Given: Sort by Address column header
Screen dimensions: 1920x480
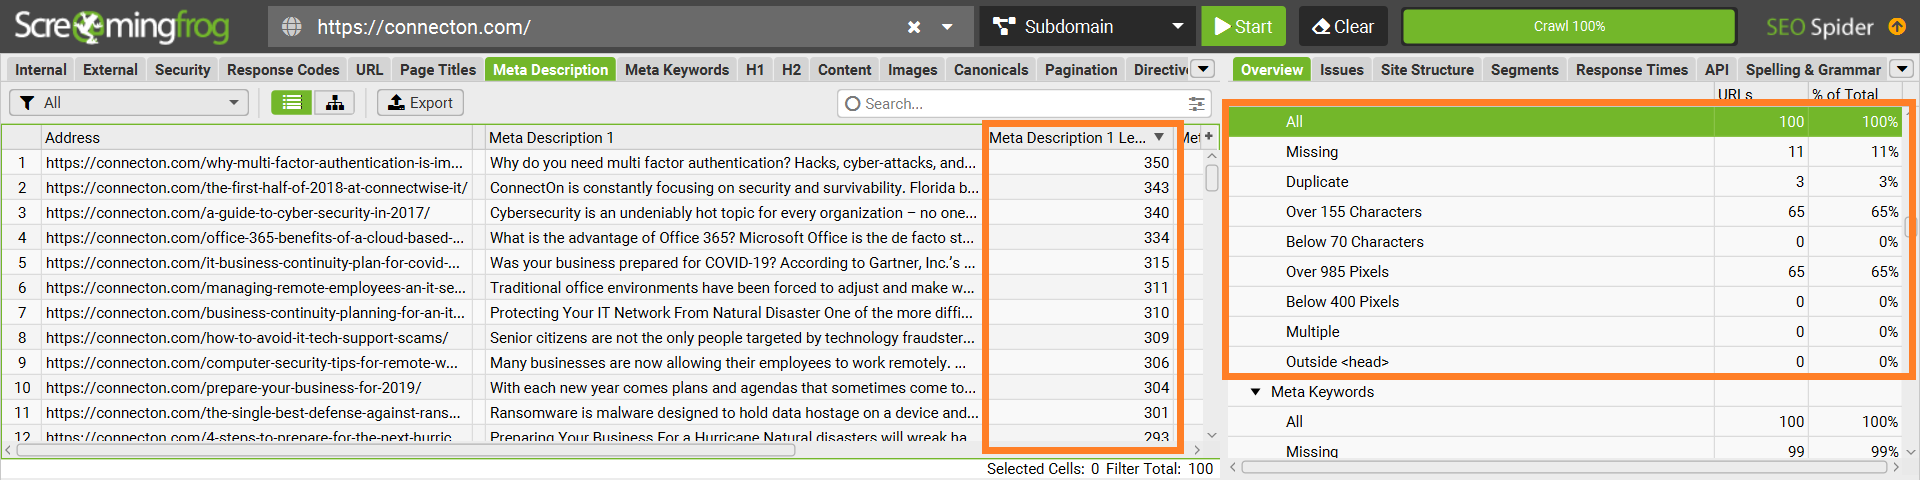Looking at the screenshot, I should tap(256, 137).
